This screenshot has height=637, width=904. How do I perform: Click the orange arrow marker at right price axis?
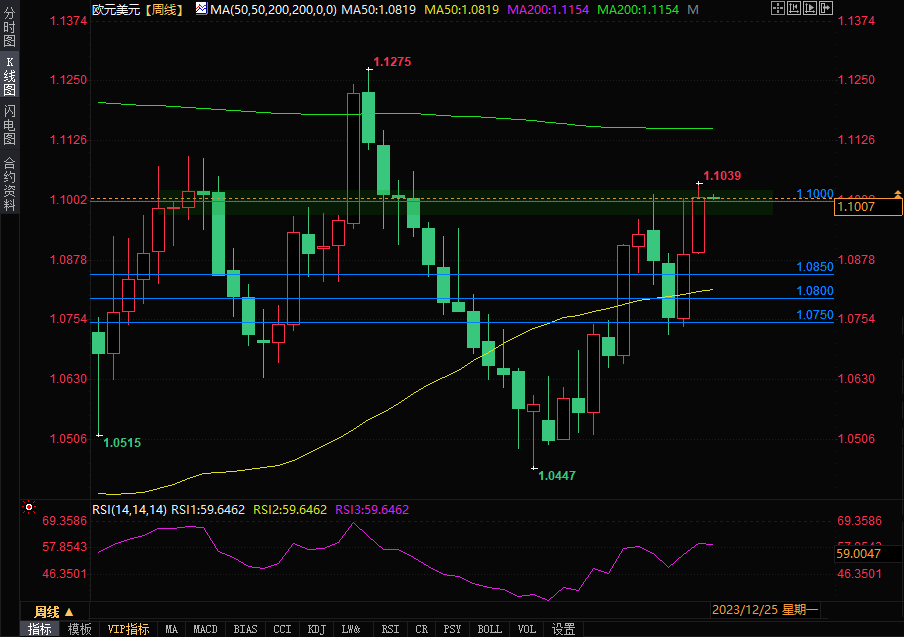point(897,192)
